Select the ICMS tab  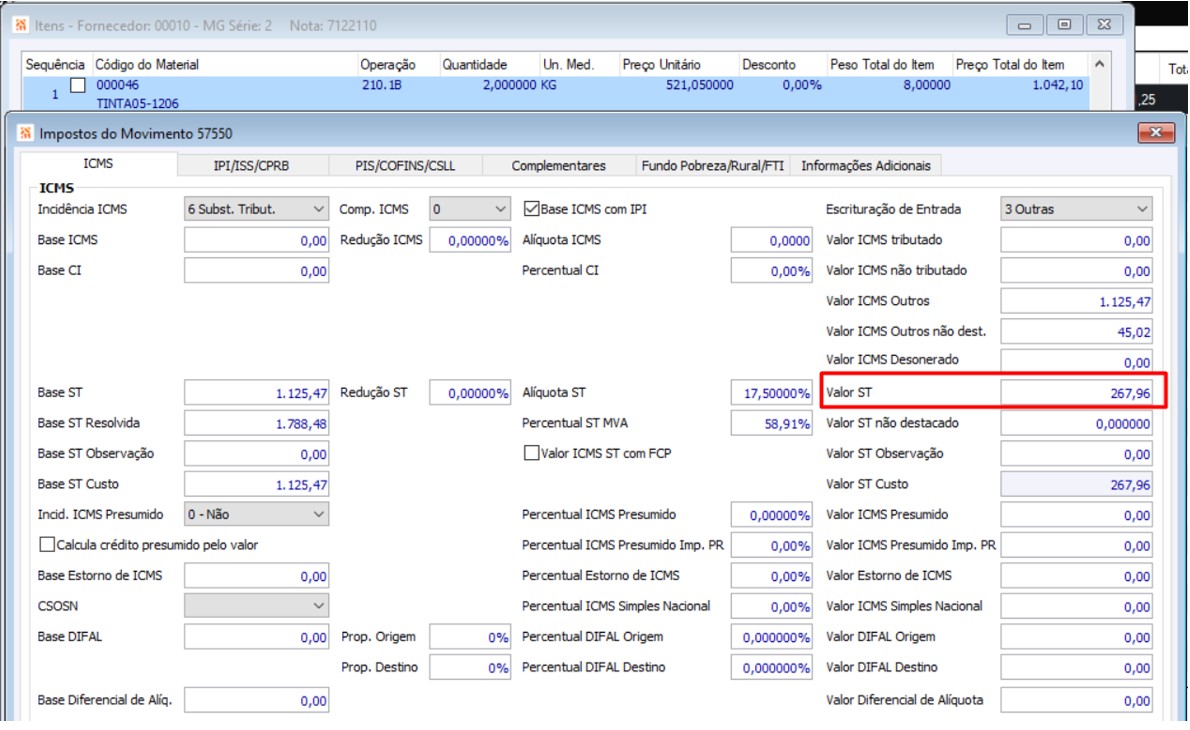click(98, 164)
